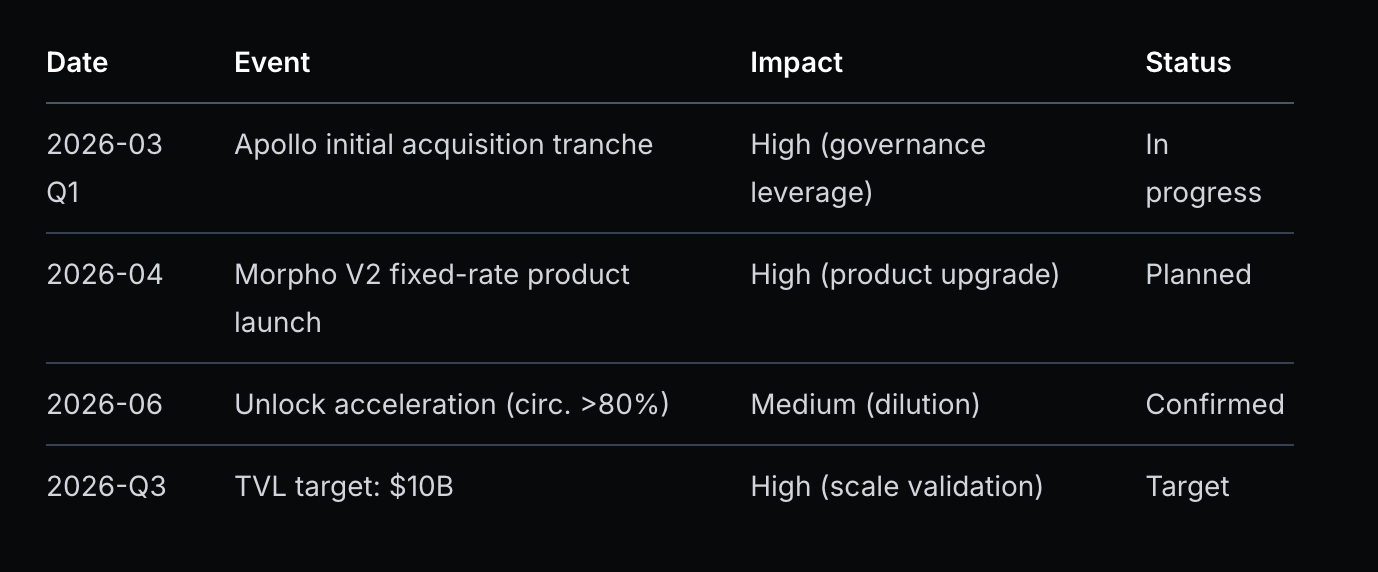Select the 2026-06 date cell
The width and height of the screenshot is (1378, 572).
[x=104, y=404]
